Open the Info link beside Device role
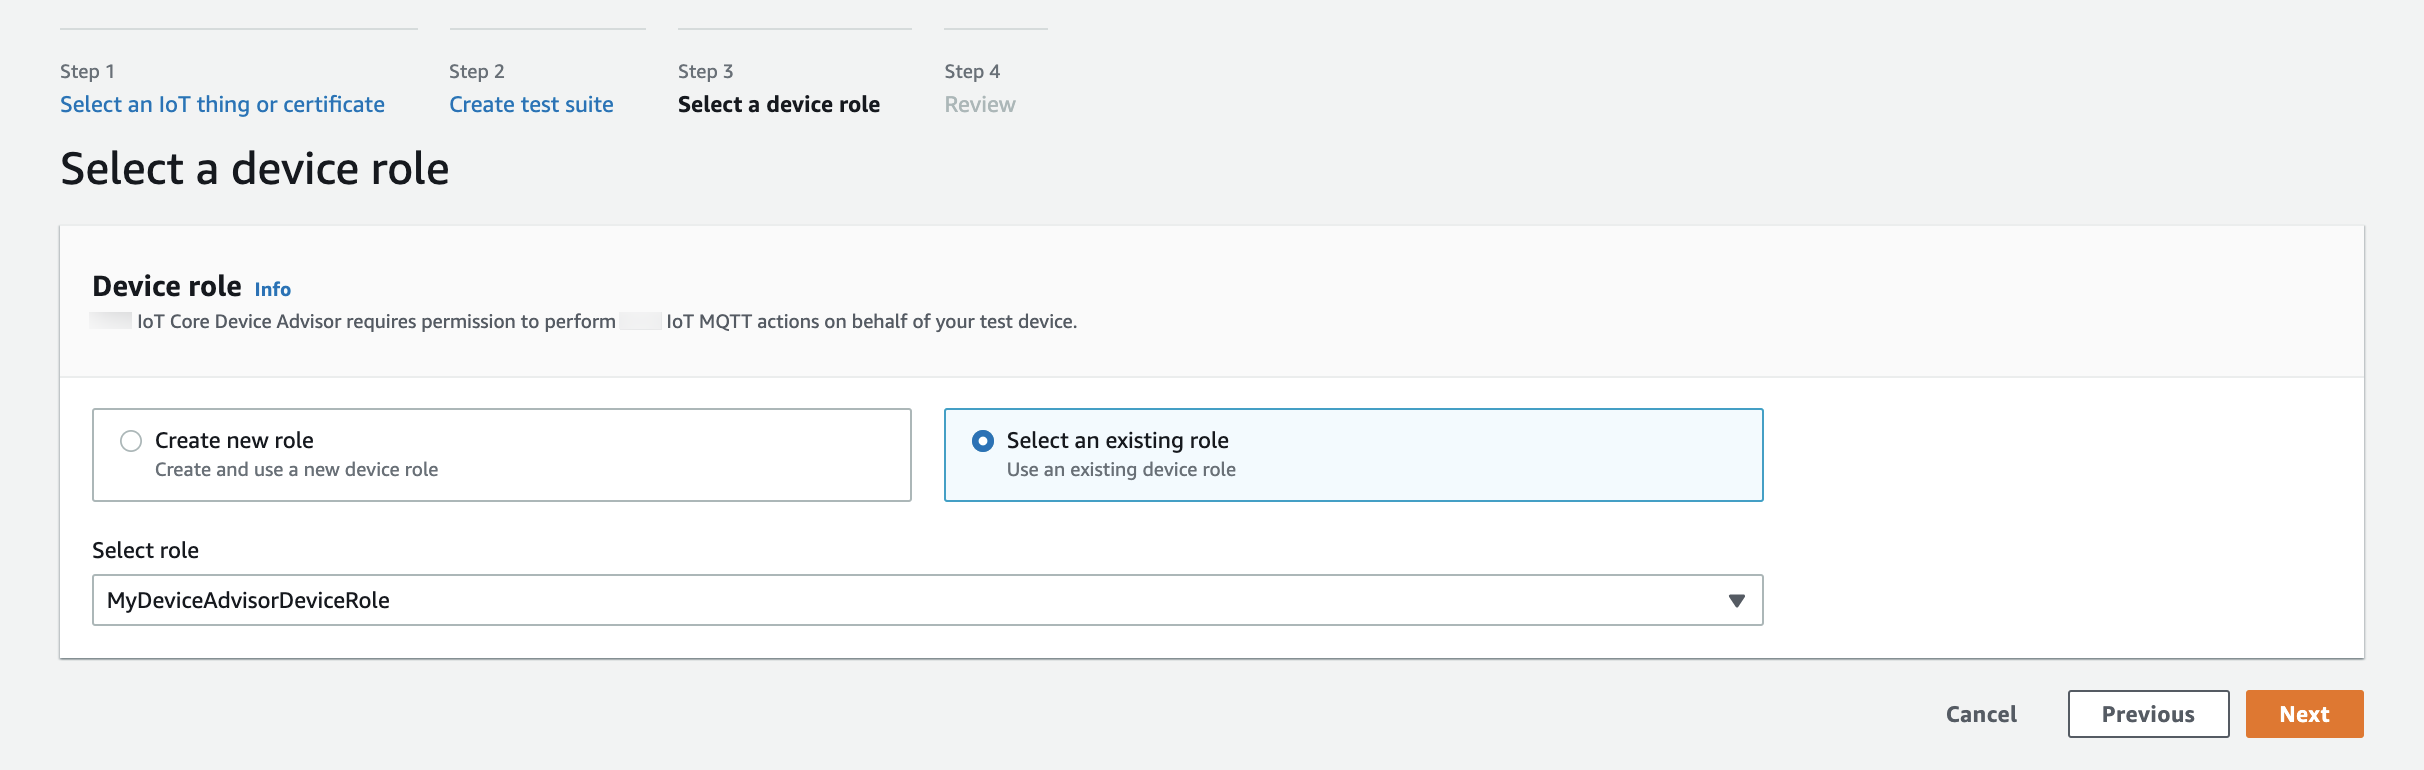The image size is (2424, 770). [272, 290]
